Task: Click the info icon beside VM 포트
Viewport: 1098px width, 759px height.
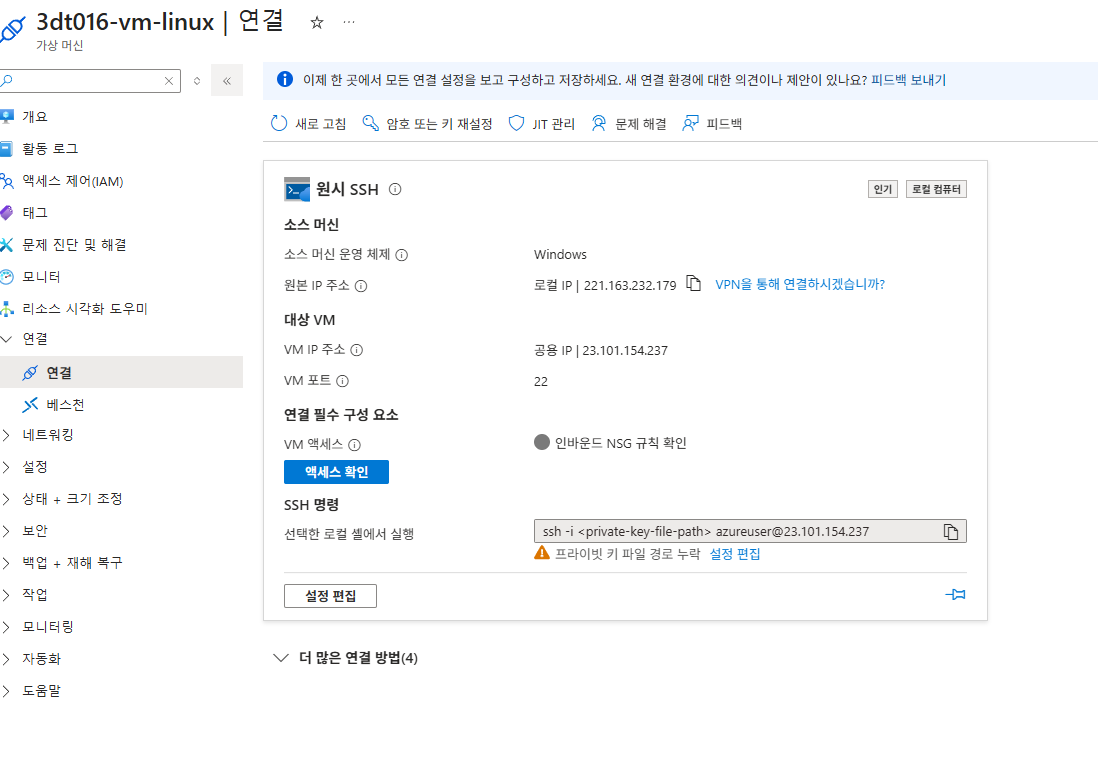Action: (342, 381)
